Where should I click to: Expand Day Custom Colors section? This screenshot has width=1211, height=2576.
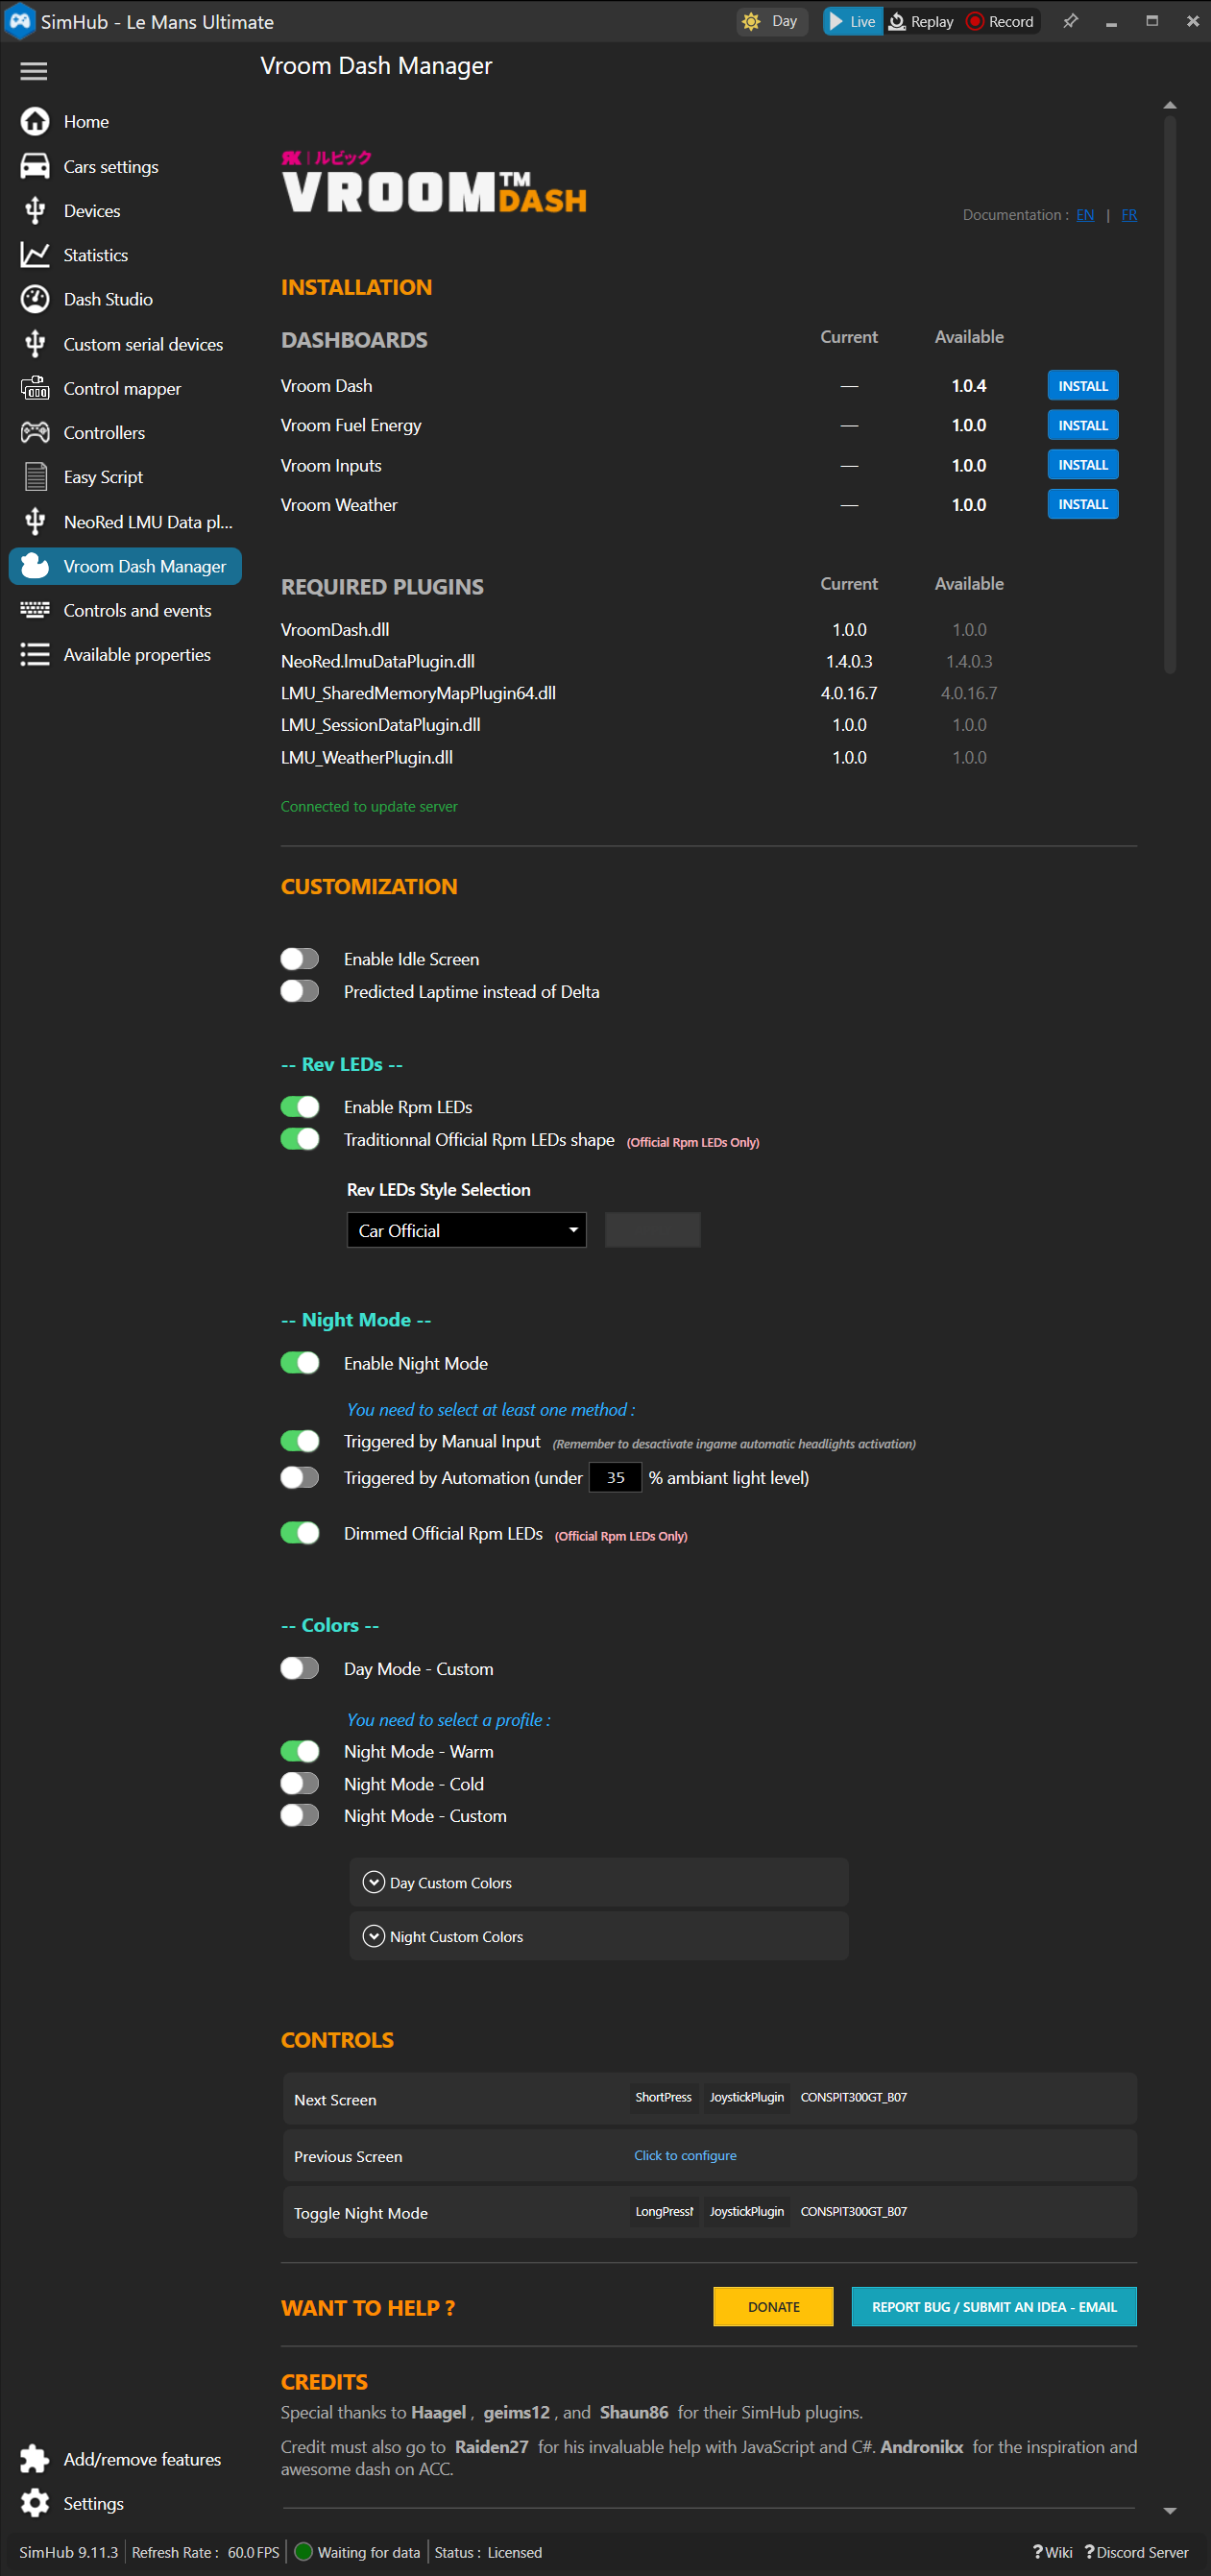374,1882
